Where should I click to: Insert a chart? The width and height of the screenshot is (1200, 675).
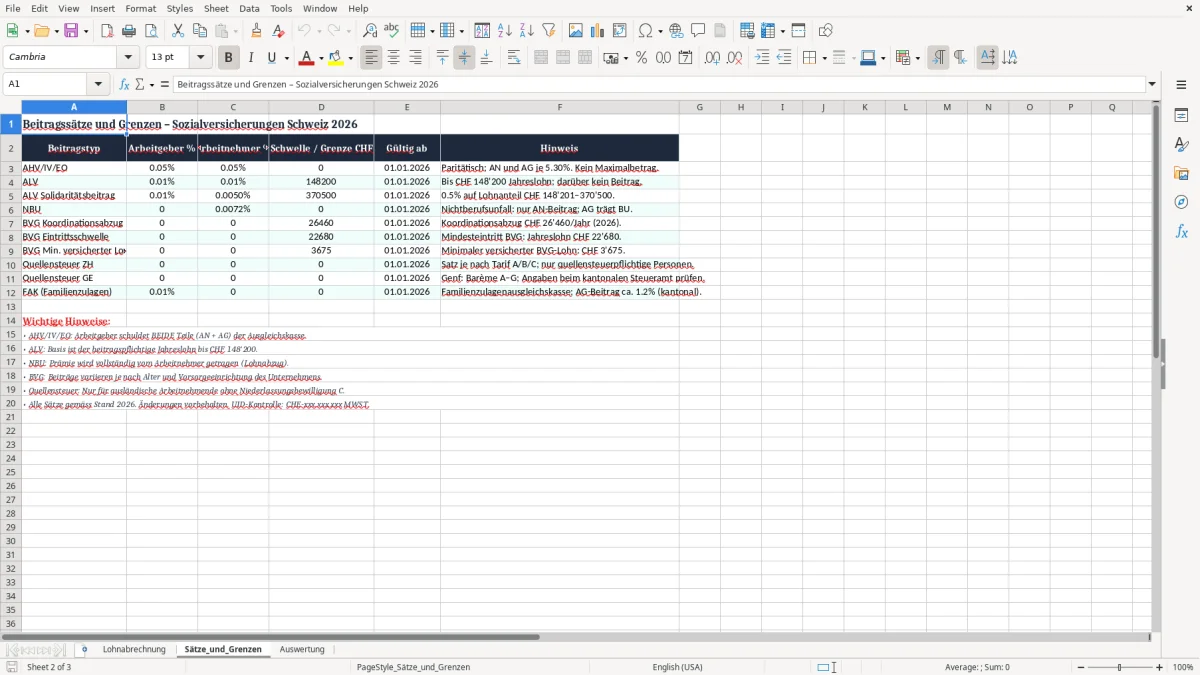point(598,31)
